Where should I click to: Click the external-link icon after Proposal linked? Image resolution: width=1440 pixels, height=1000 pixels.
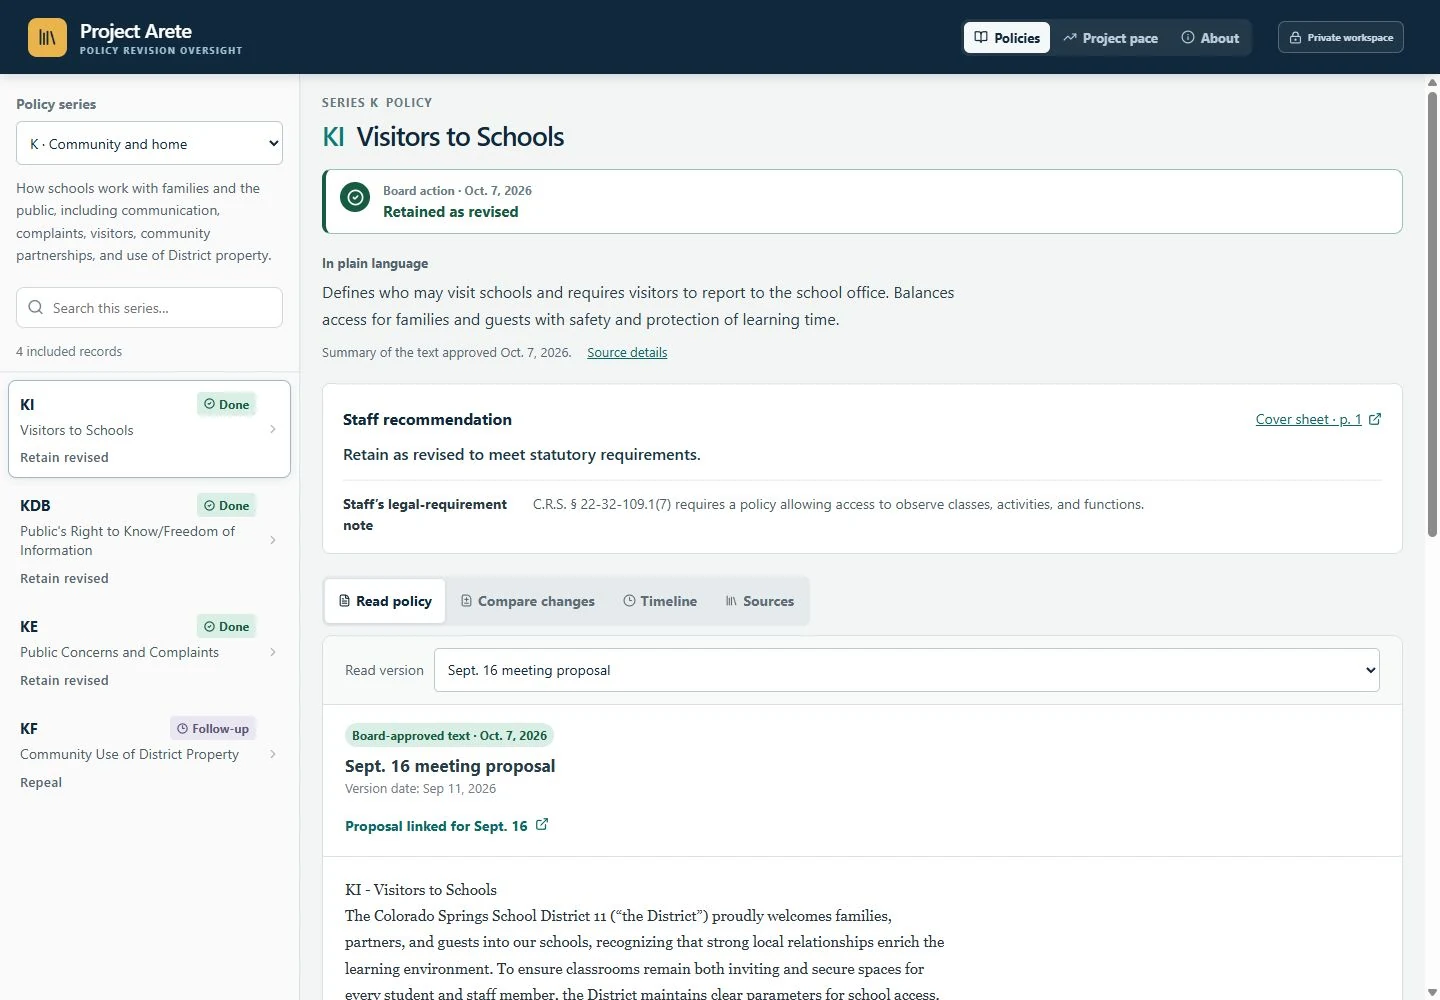pyautogui.click(x=542, y=825)
